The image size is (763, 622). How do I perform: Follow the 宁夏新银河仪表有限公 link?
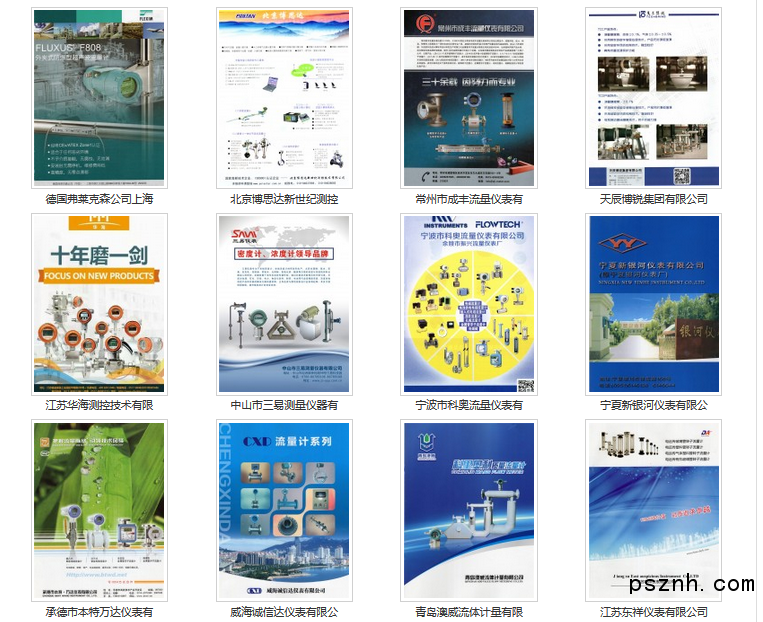point(653,405)
